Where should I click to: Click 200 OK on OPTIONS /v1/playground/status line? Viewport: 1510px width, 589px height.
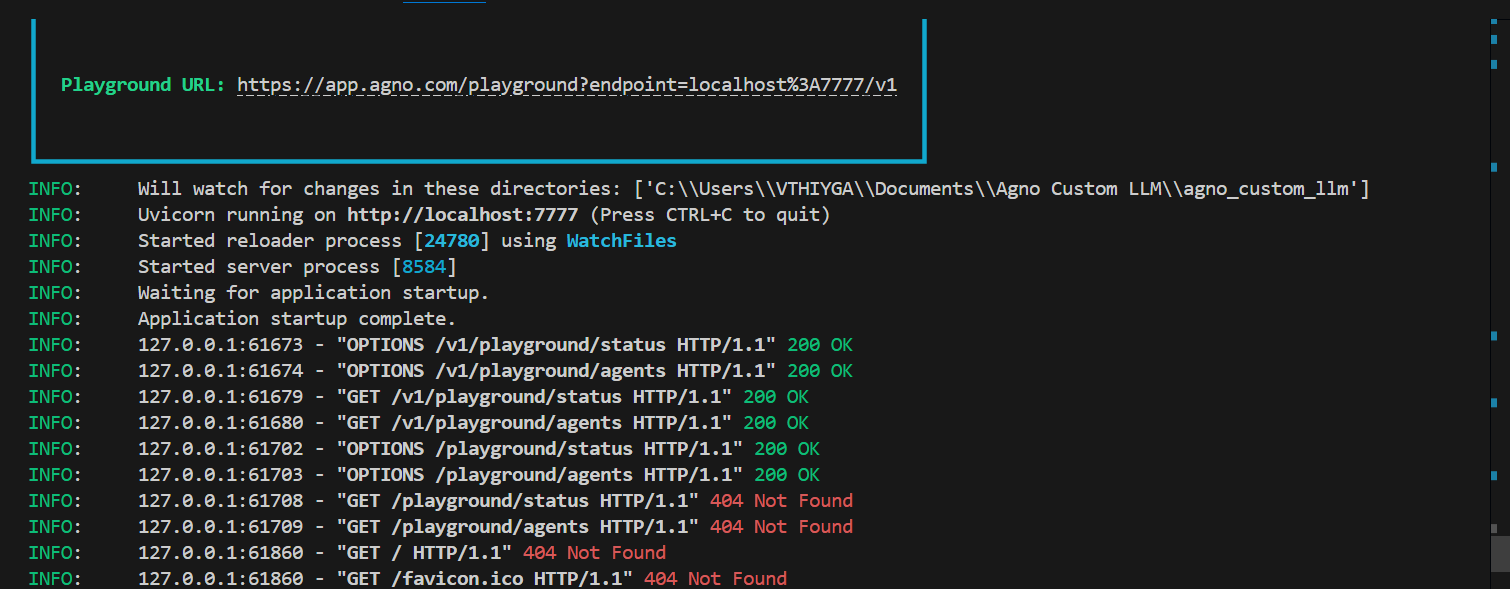tap(820, 345)
